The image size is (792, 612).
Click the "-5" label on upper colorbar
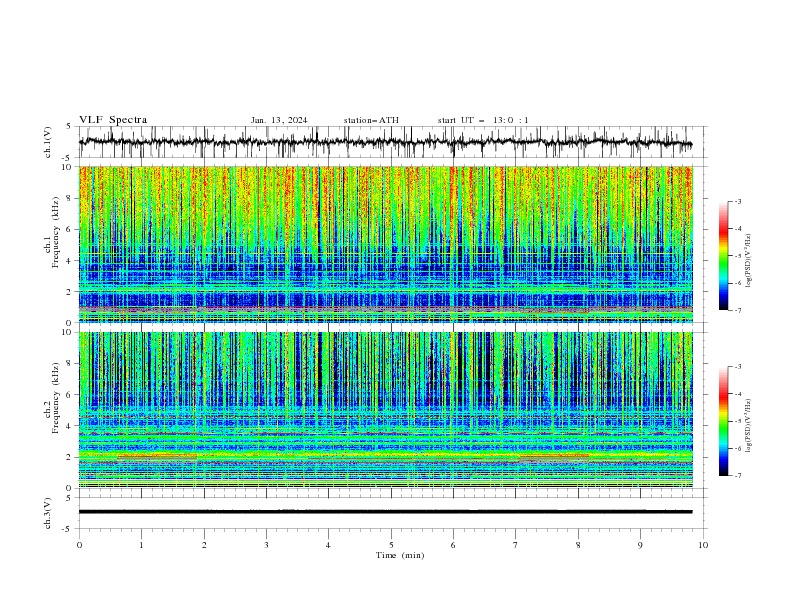coord(738,256)
